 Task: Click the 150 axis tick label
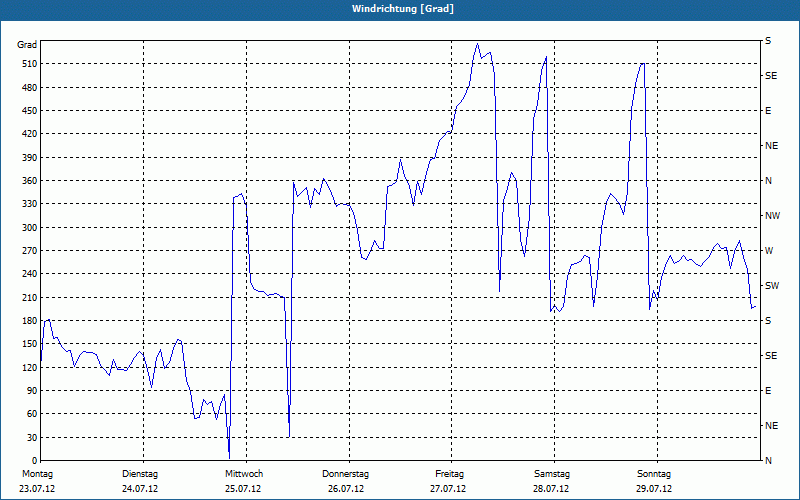(x=30, y=344)
